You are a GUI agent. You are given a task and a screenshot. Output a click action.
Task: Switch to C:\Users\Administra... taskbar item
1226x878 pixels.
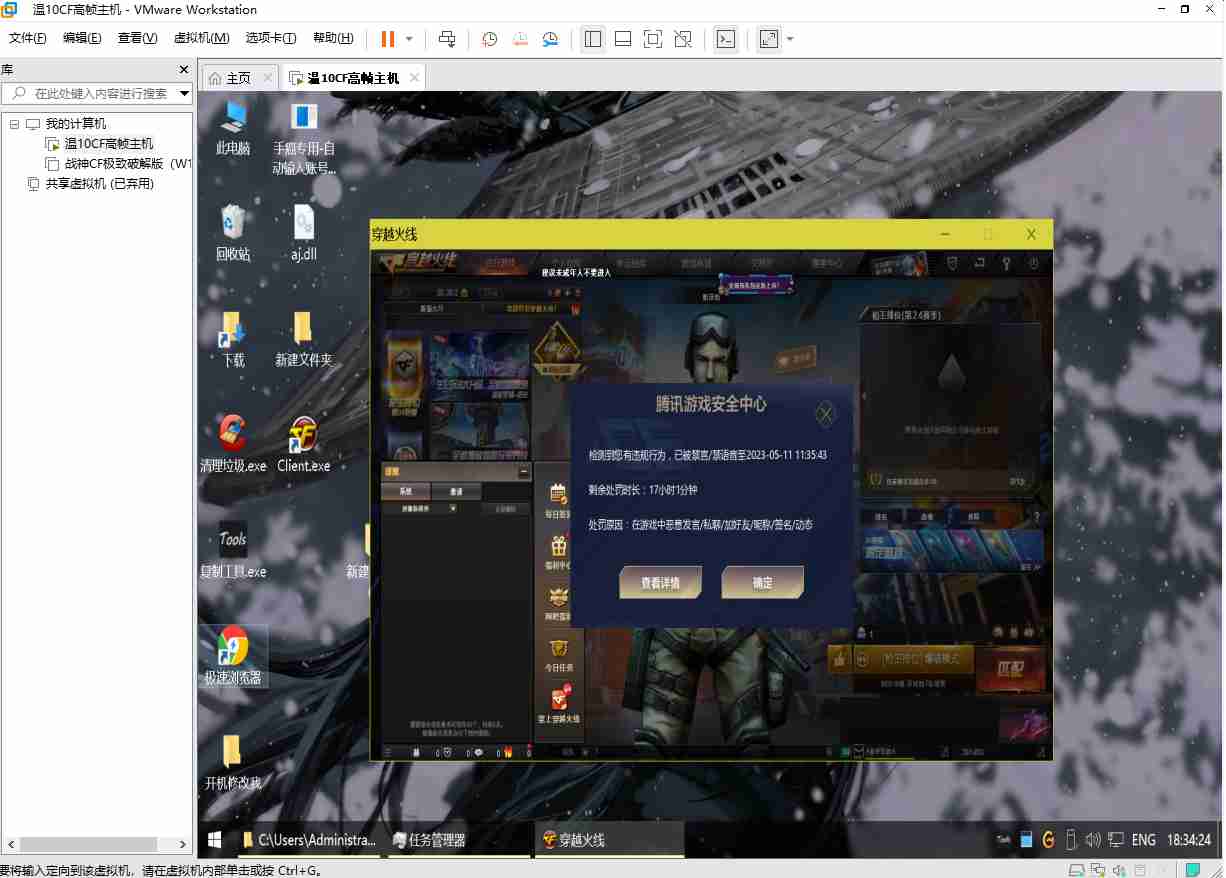[x=310, y=840]
